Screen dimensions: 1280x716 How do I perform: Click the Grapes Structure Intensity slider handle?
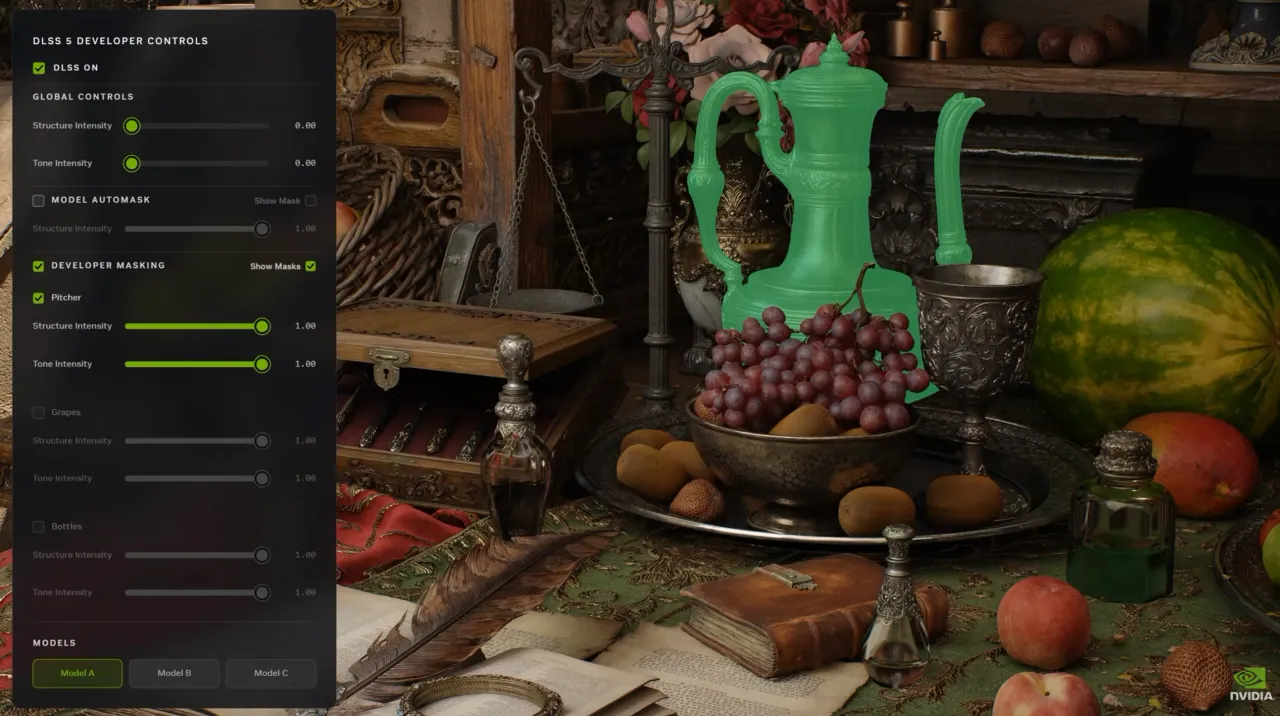click(x=262, y=441)
